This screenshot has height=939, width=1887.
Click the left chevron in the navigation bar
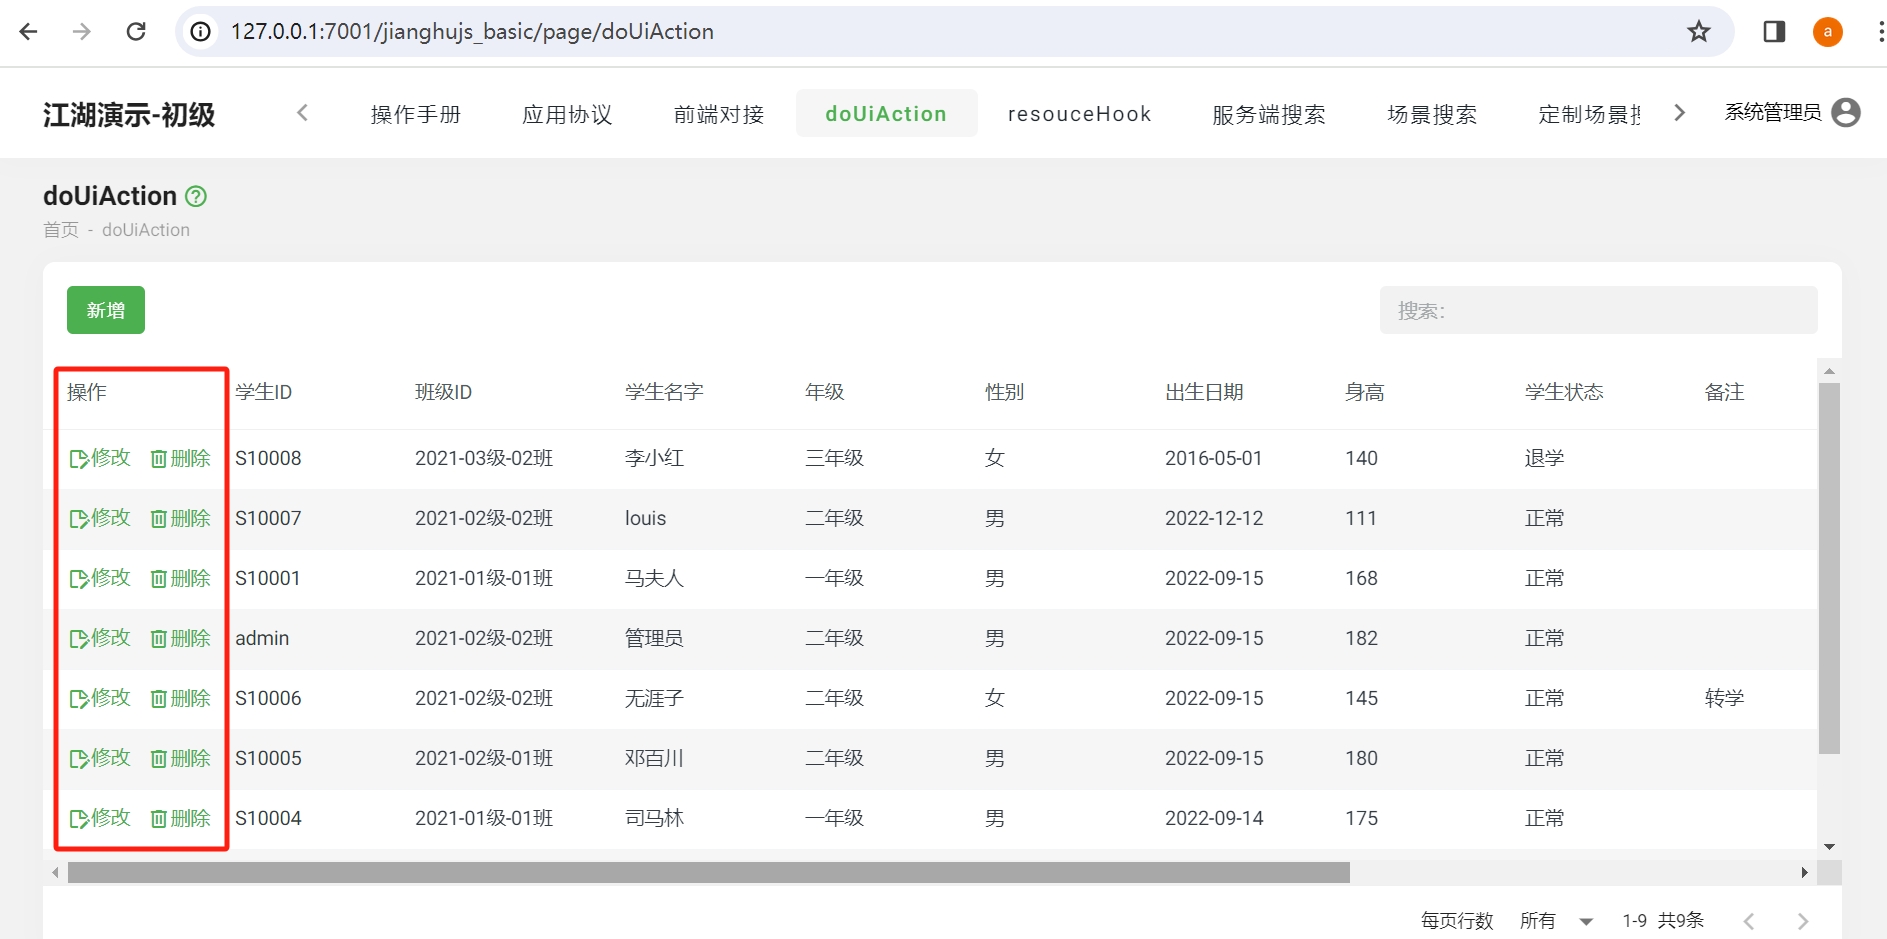click(302, 113)
